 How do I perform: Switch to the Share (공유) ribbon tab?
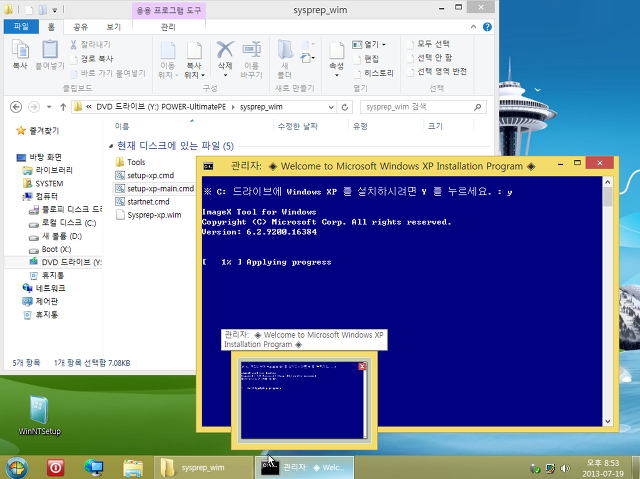80,27
